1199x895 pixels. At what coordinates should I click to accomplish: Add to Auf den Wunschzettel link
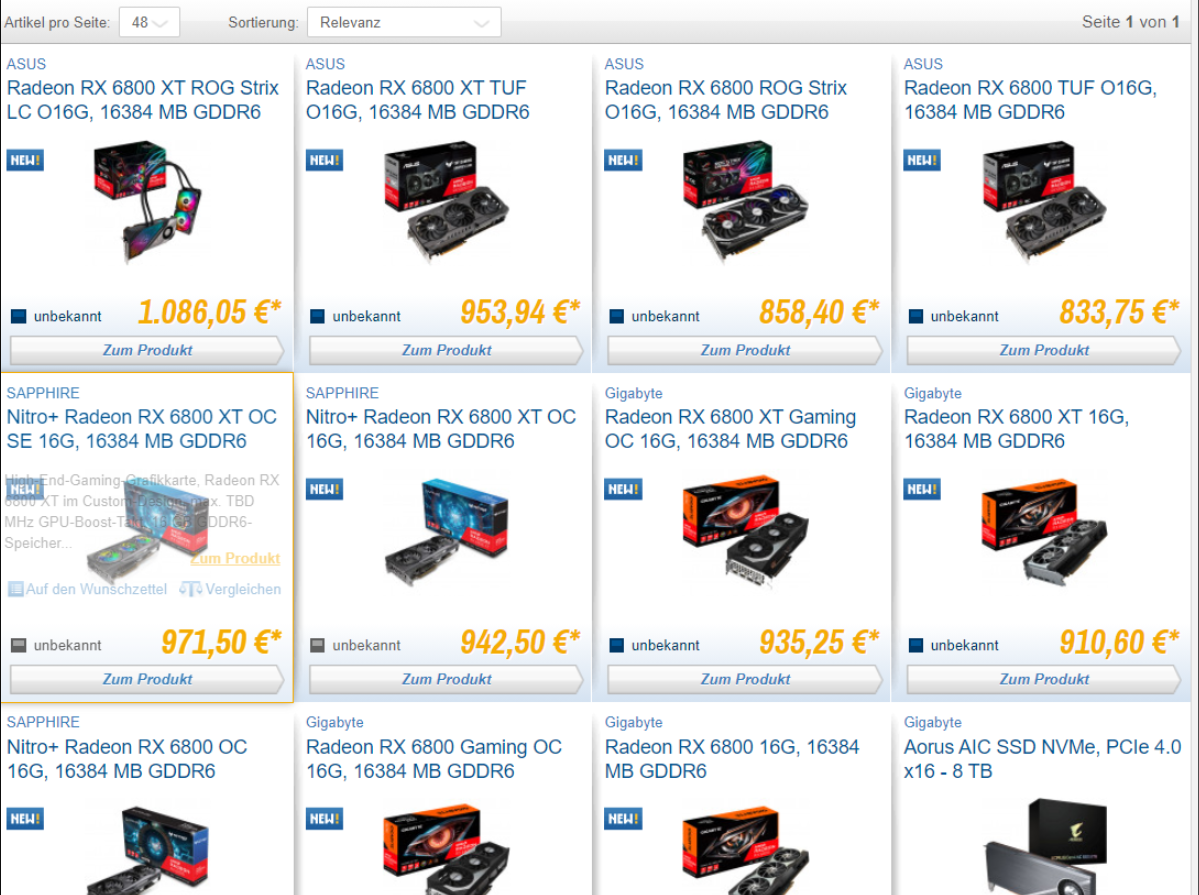click(x=96, y=589)
